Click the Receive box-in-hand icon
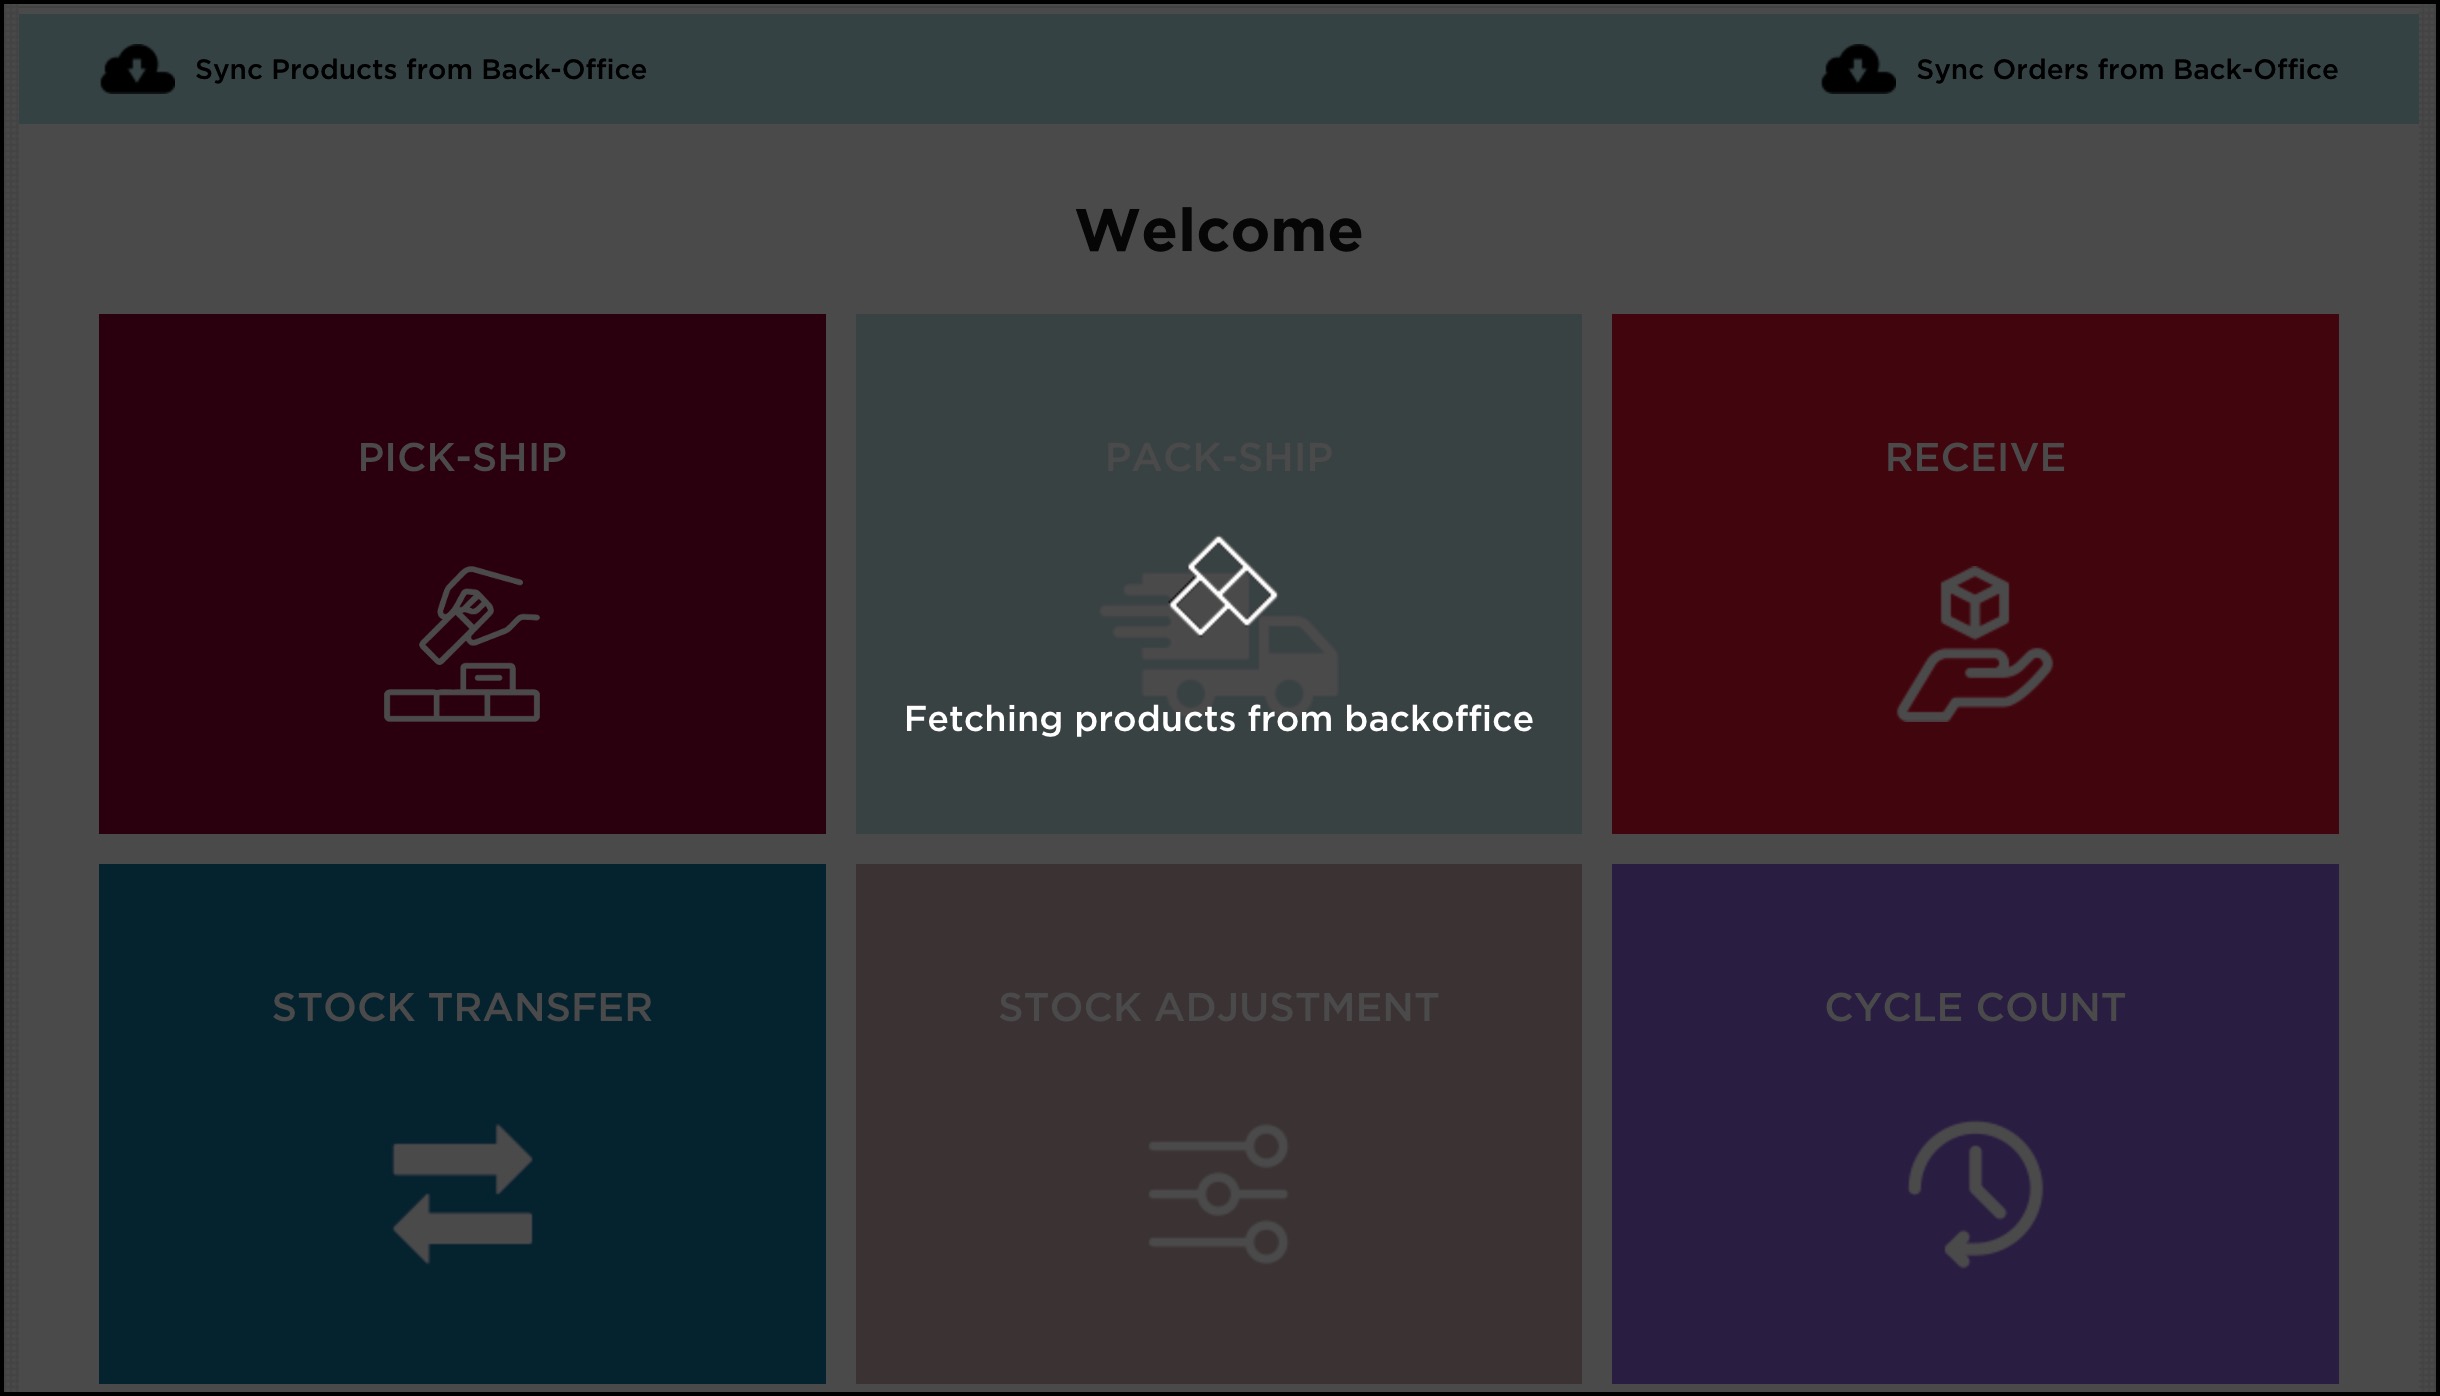 coord(1974,644)
